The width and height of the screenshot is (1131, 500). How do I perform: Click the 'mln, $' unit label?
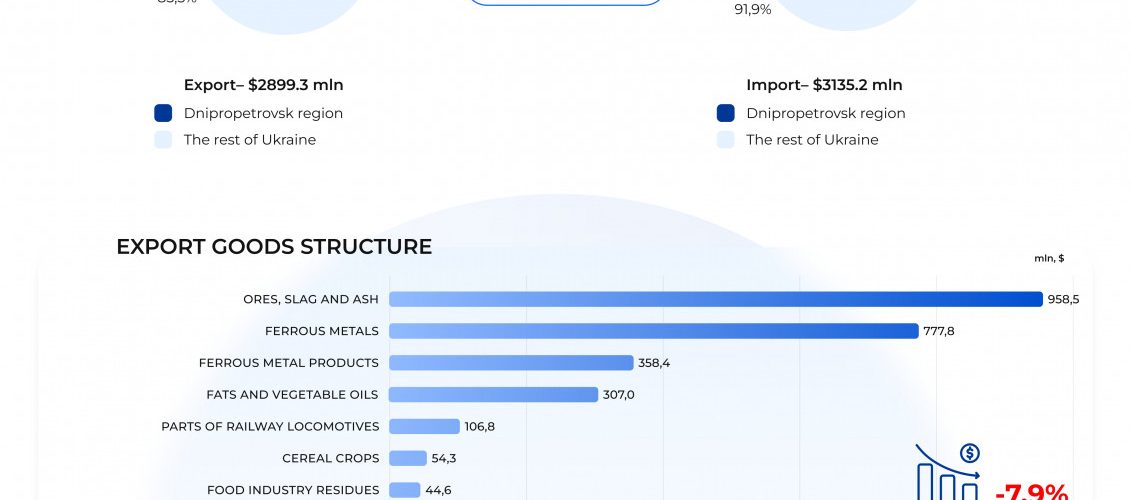pos(1049,258)
